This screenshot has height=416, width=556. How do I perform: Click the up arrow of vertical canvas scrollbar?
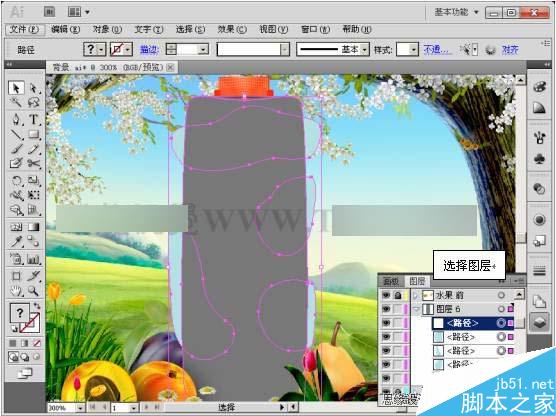click(x=520, y=80)
